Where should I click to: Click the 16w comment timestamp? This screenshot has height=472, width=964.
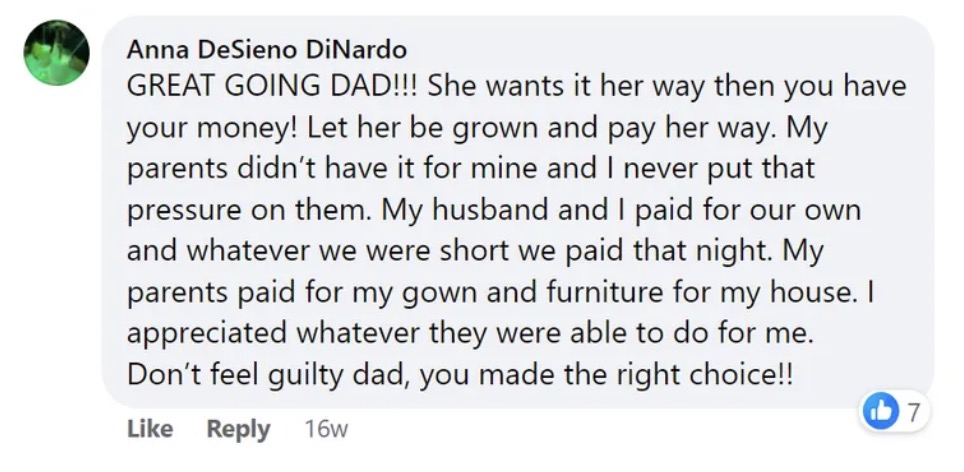[325, 430]
